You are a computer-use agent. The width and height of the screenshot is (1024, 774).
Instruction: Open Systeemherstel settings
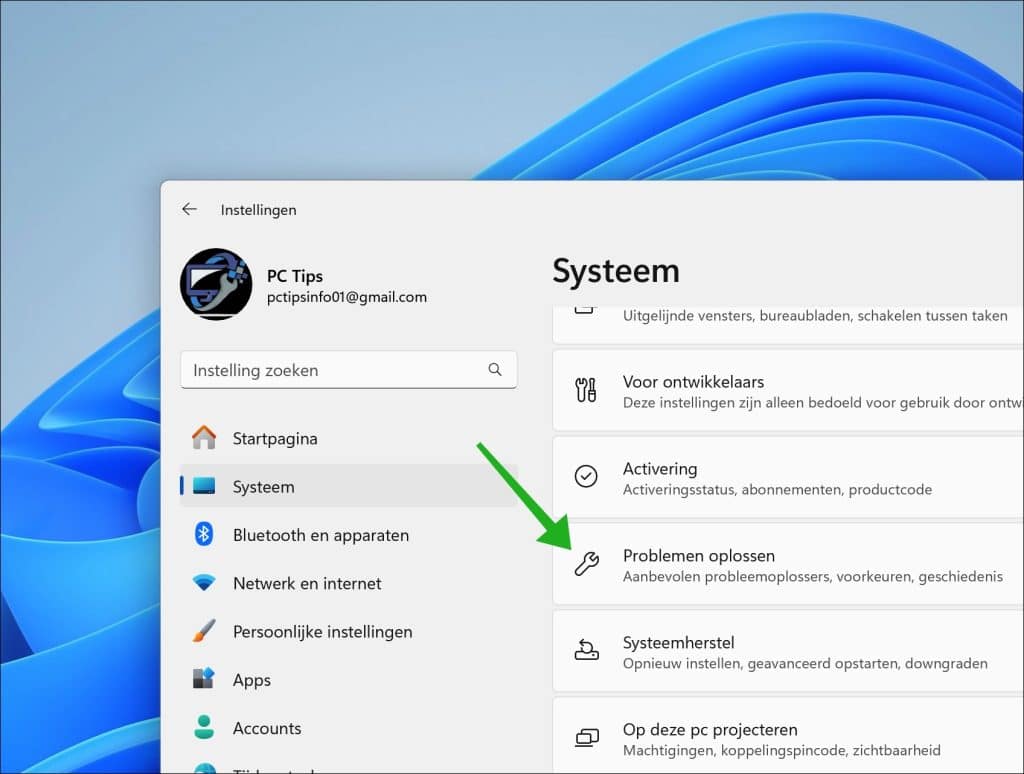pyautogui.click(x=788, y=651)
